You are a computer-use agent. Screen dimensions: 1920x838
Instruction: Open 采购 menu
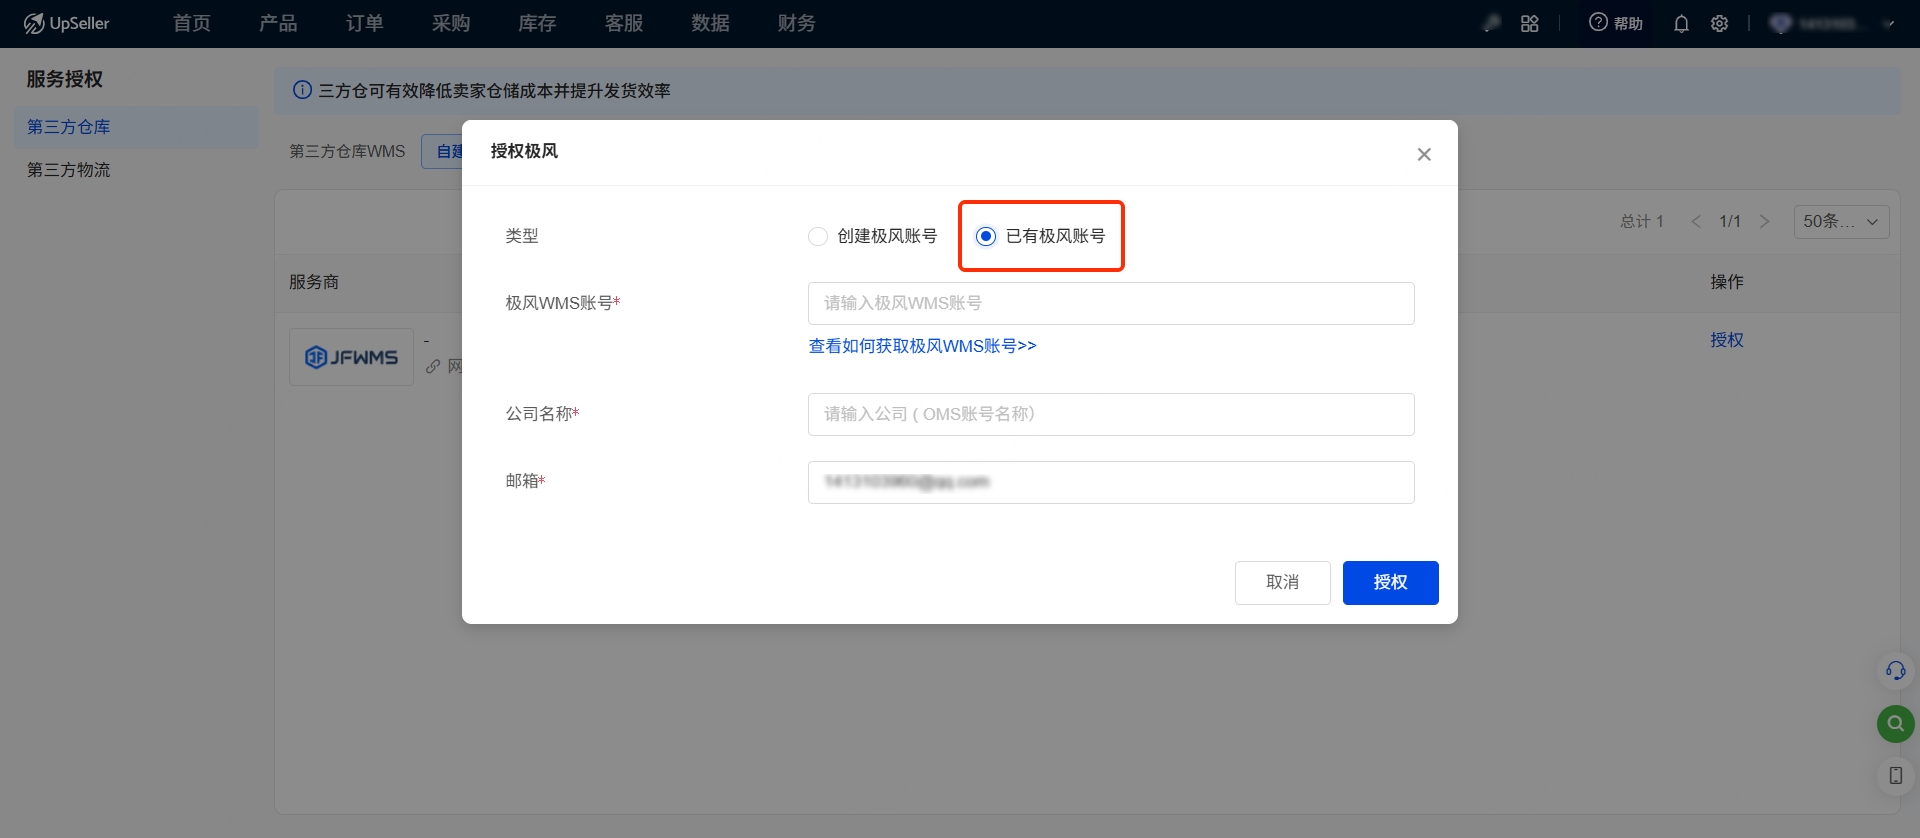point(451,23)
